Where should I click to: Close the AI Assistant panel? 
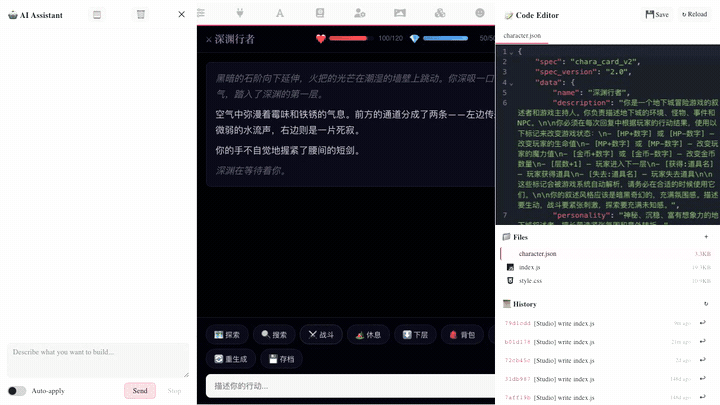point(181,14)
